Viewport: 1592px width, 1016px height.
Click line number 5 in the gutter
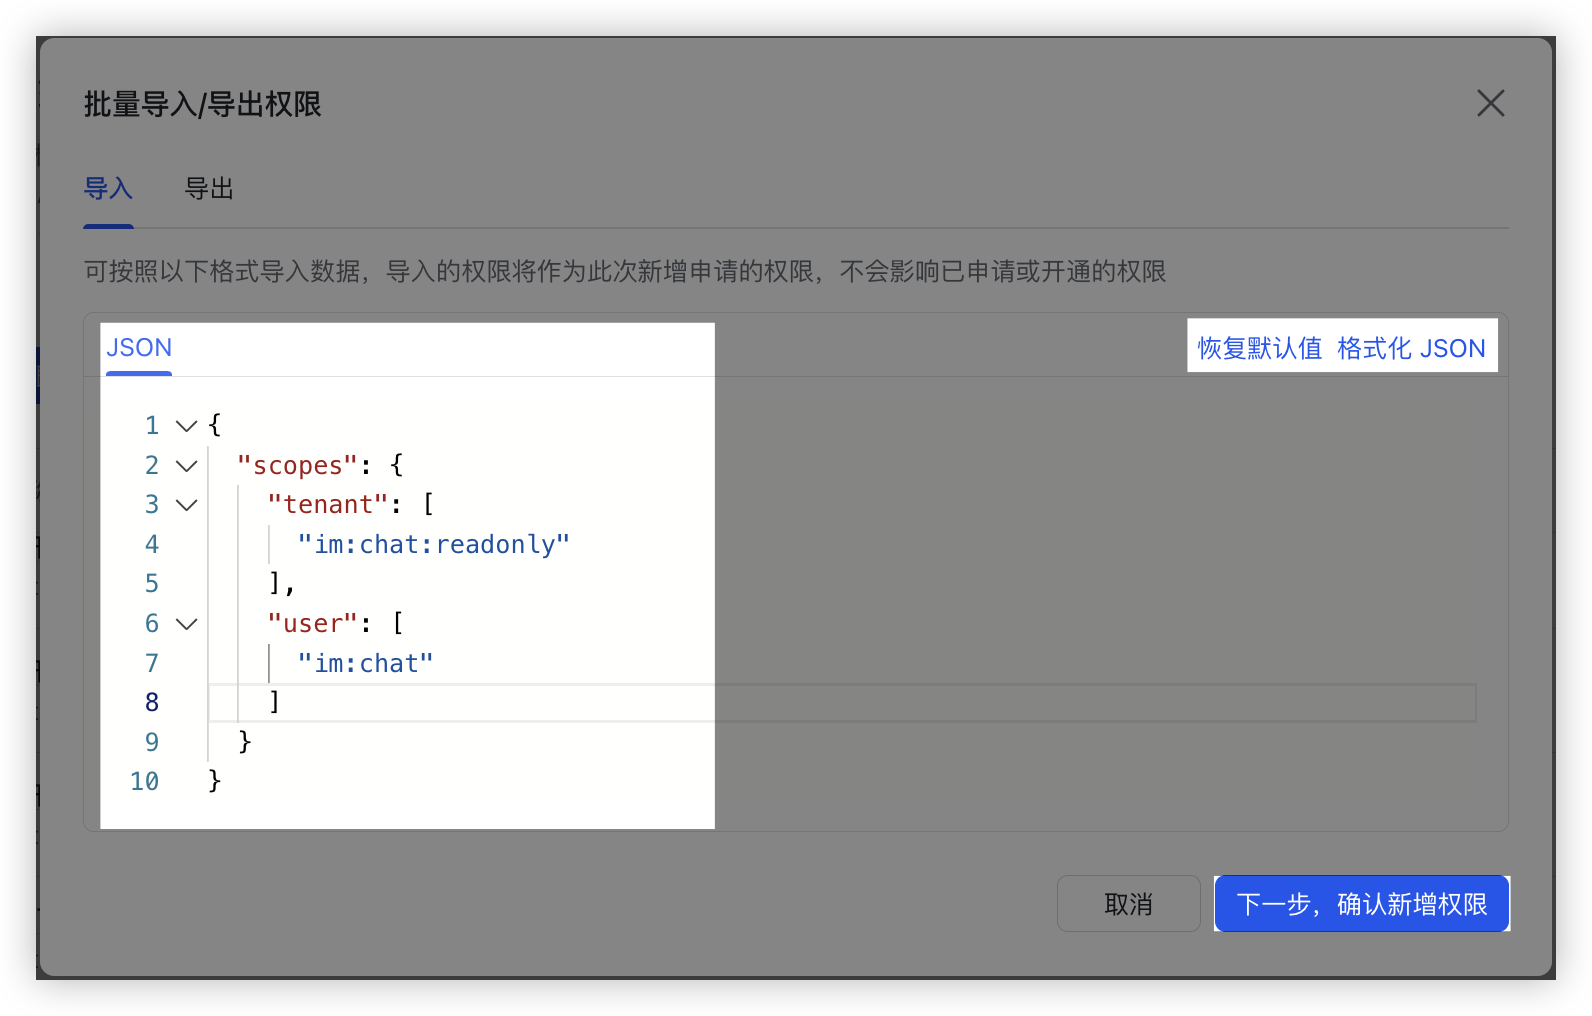[x=152, y=584]
